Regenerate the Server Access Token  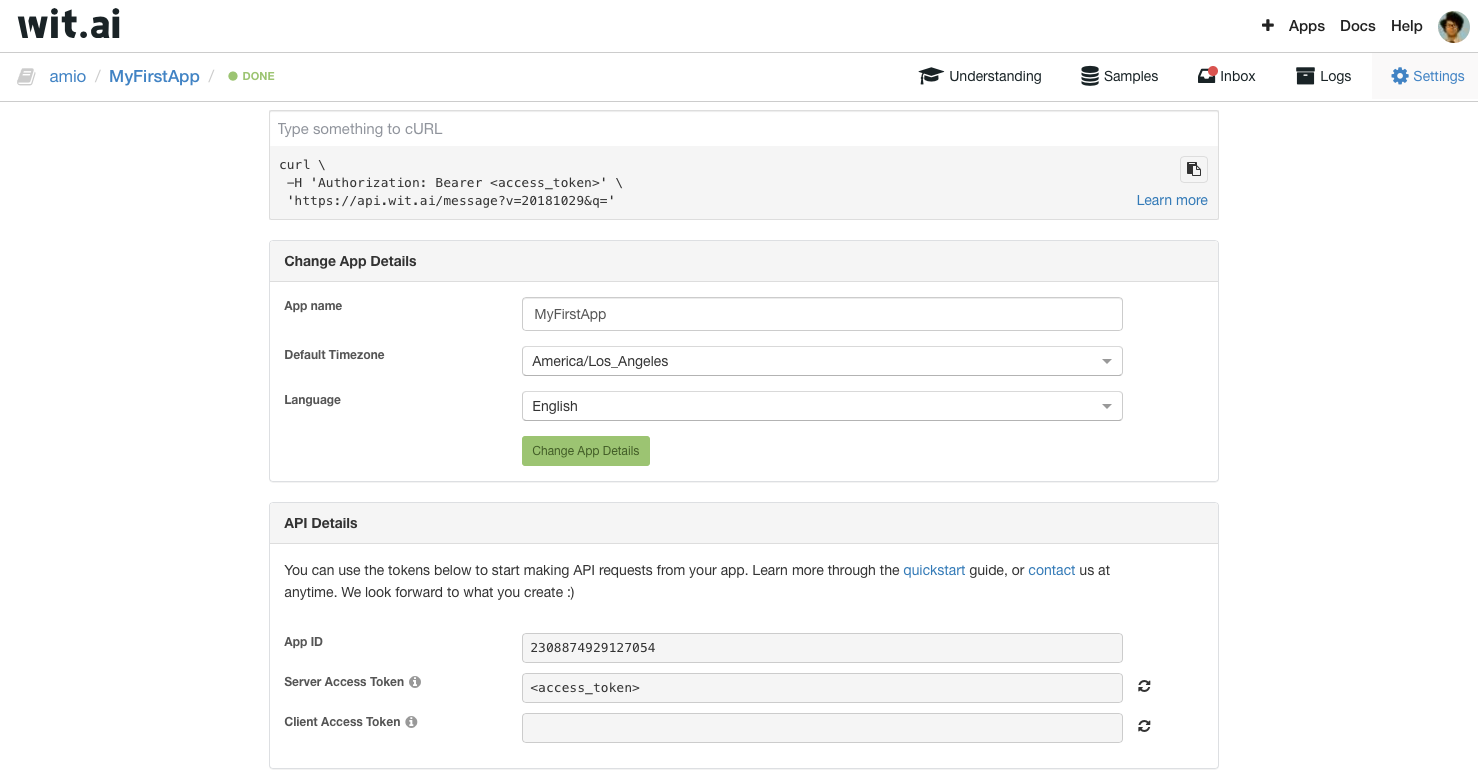click(1144, 686)
